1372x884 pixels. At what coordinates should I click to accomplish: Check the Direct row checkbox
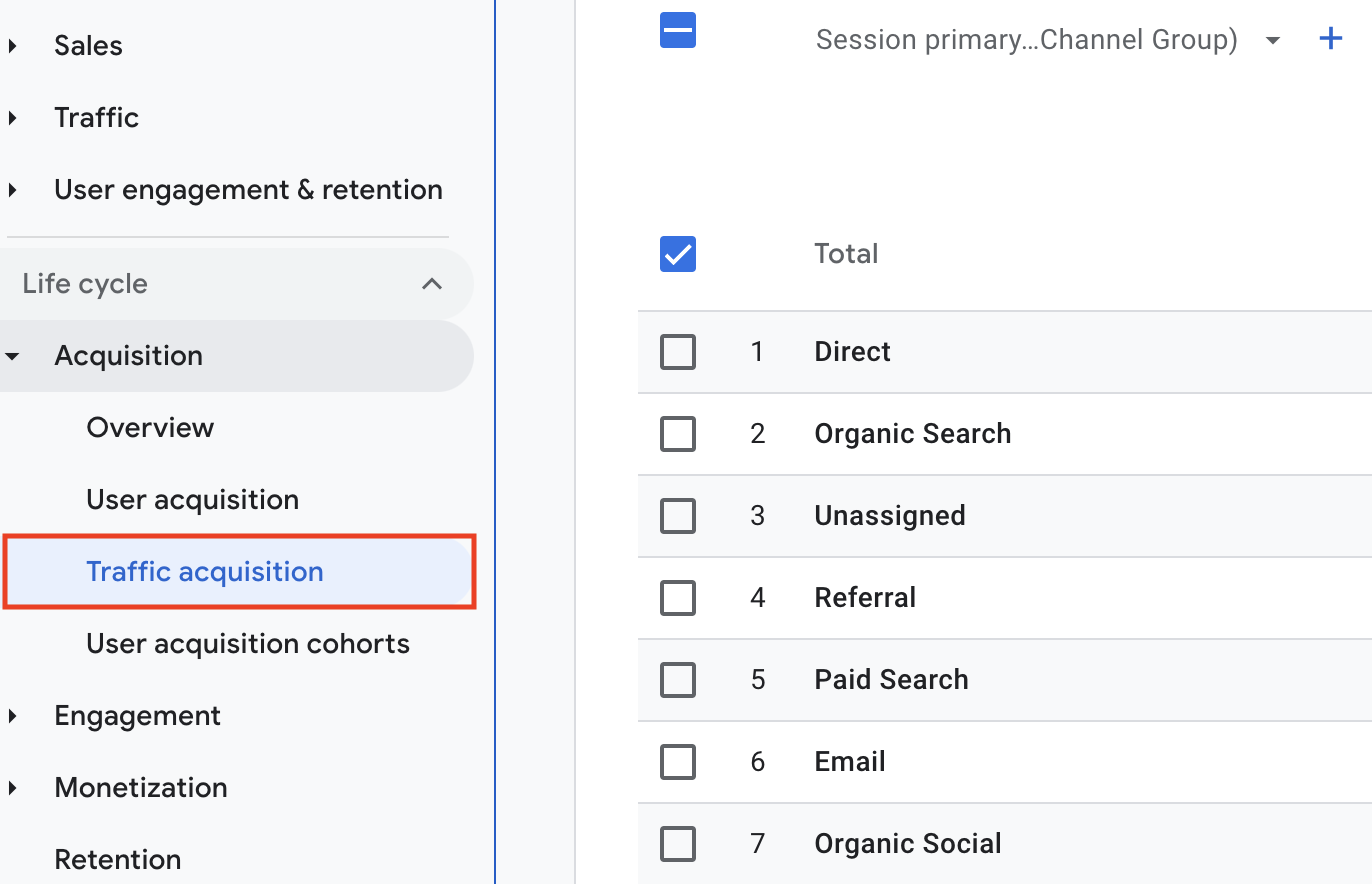[x=677, y=352]
